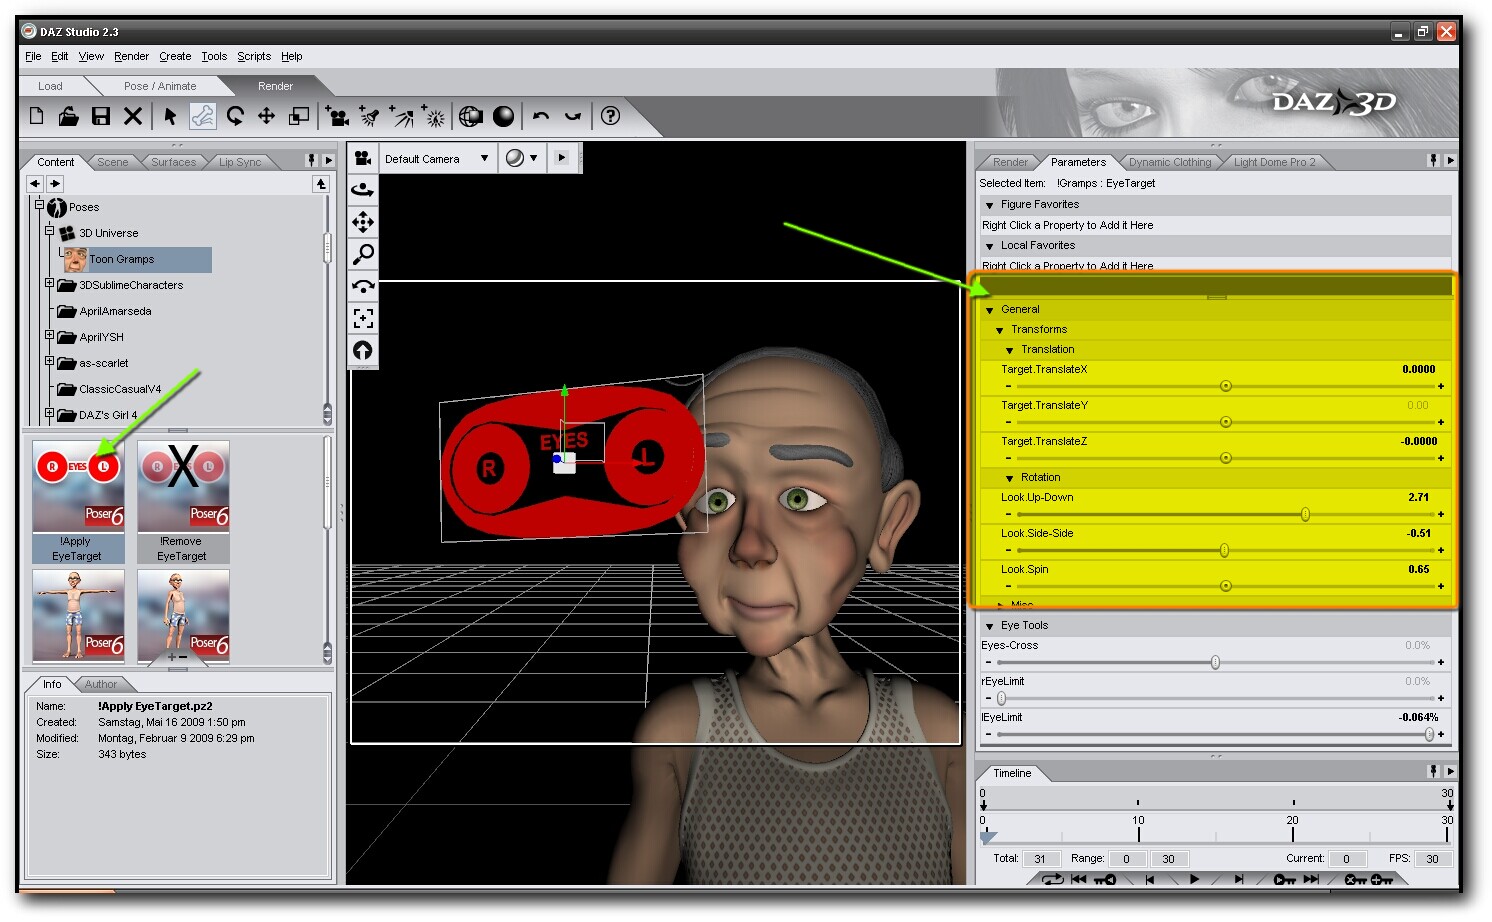This screenshot has height=922, width=1492.
Task: Toggle pin on the Parameters panel
Action: coord(1433,161)
